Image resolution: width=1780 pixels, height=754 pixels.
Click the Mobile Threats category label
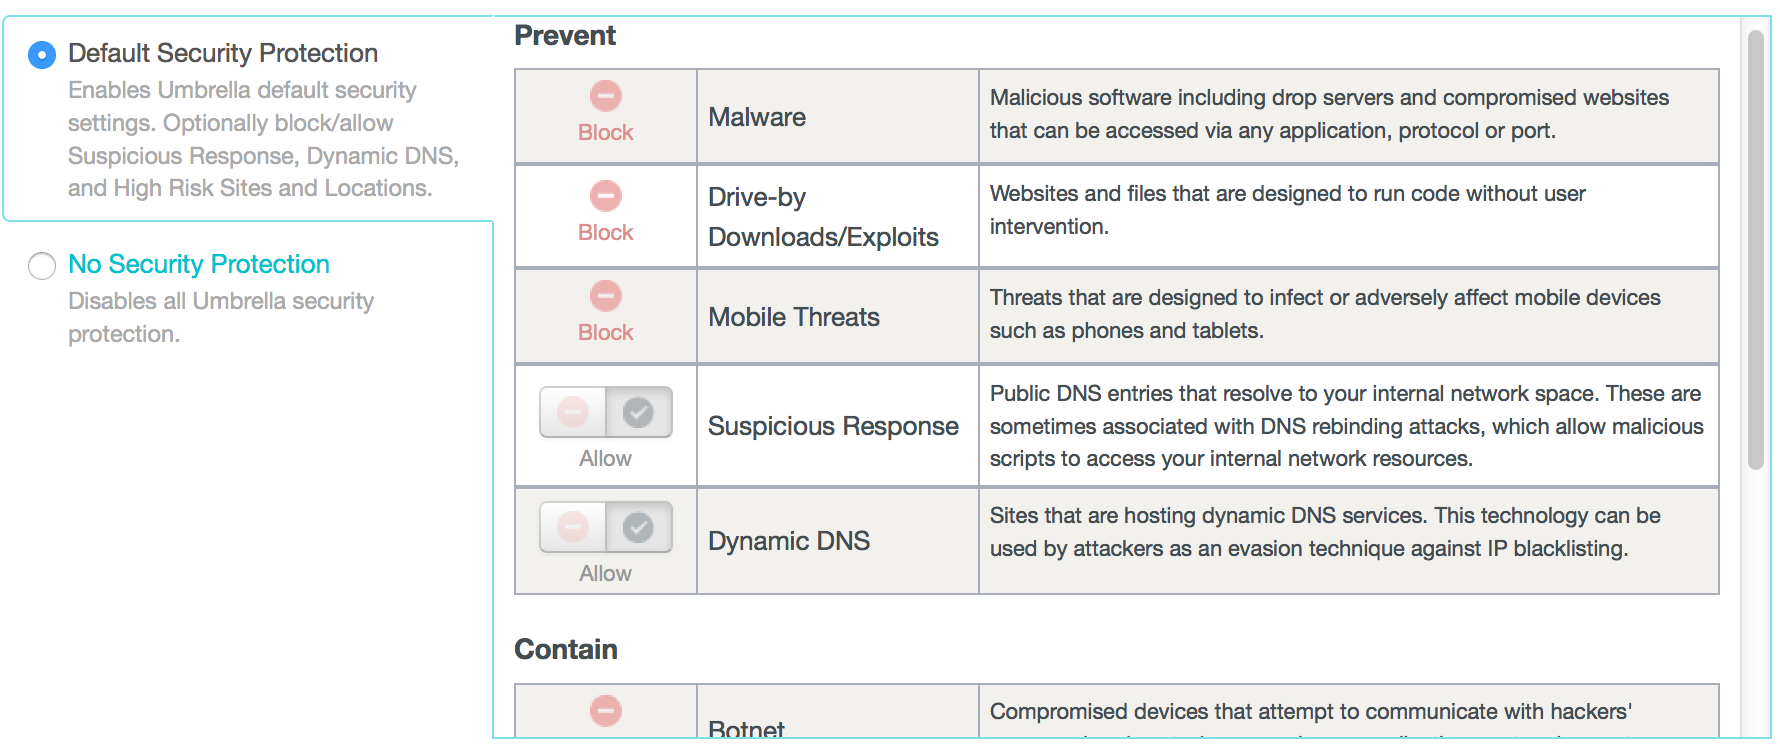pos(794,317)
